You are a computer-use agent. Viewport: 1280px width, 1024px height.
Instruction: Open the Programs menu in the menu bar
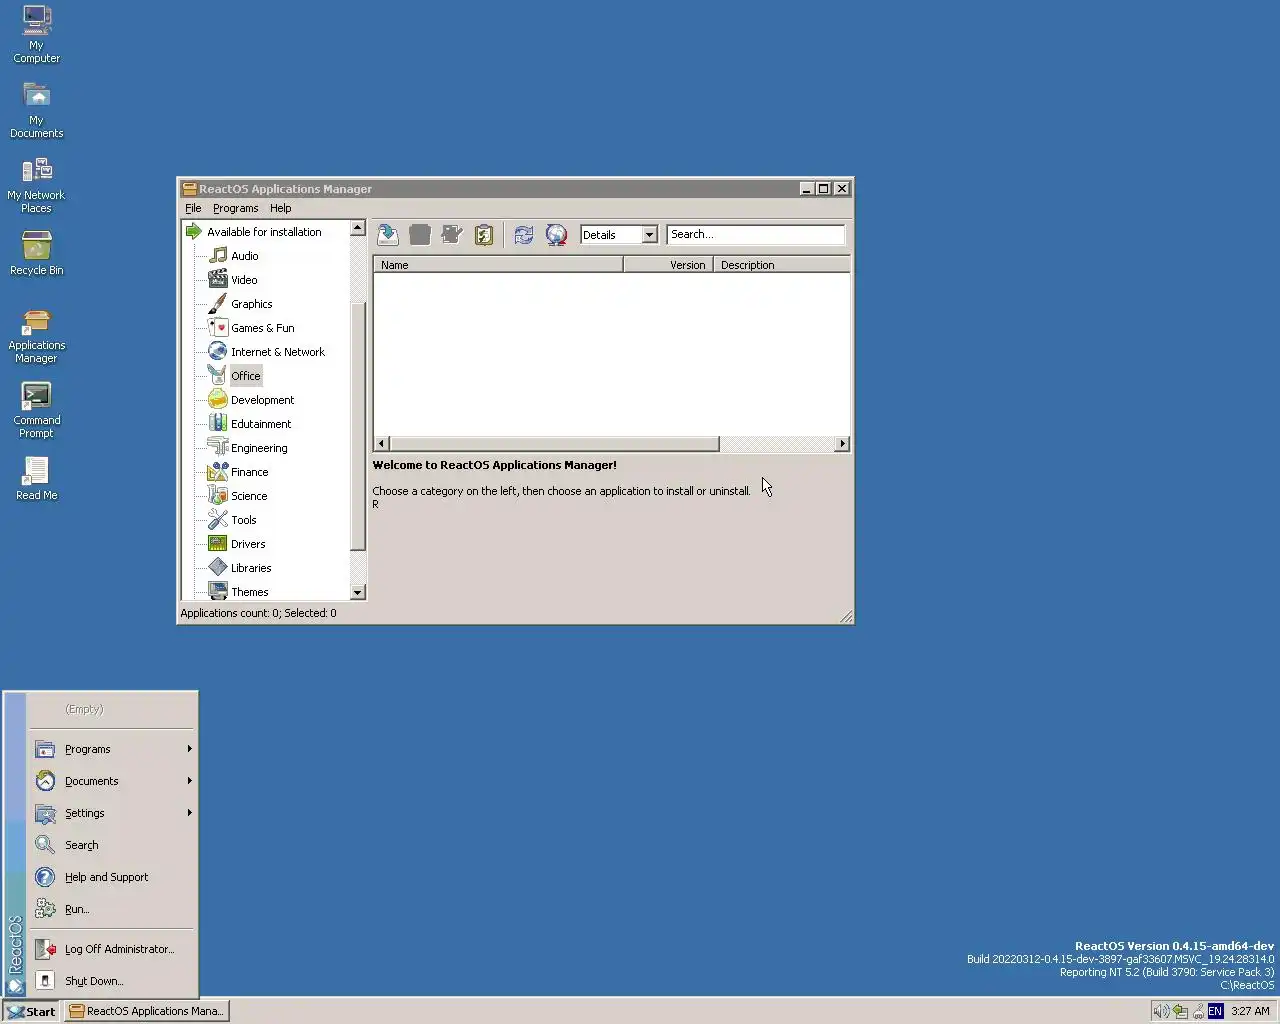pos(235,208)
